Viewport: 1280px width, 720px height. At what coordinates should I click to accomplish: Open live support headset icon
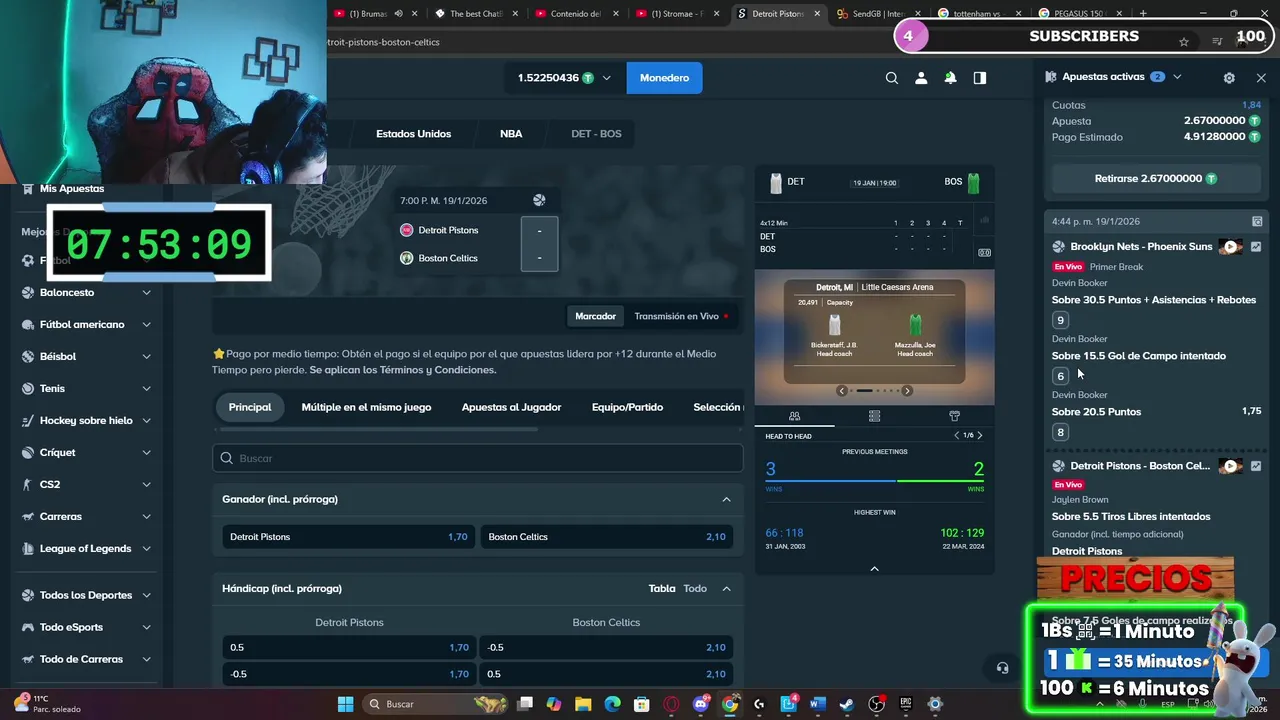(1002, 668)
